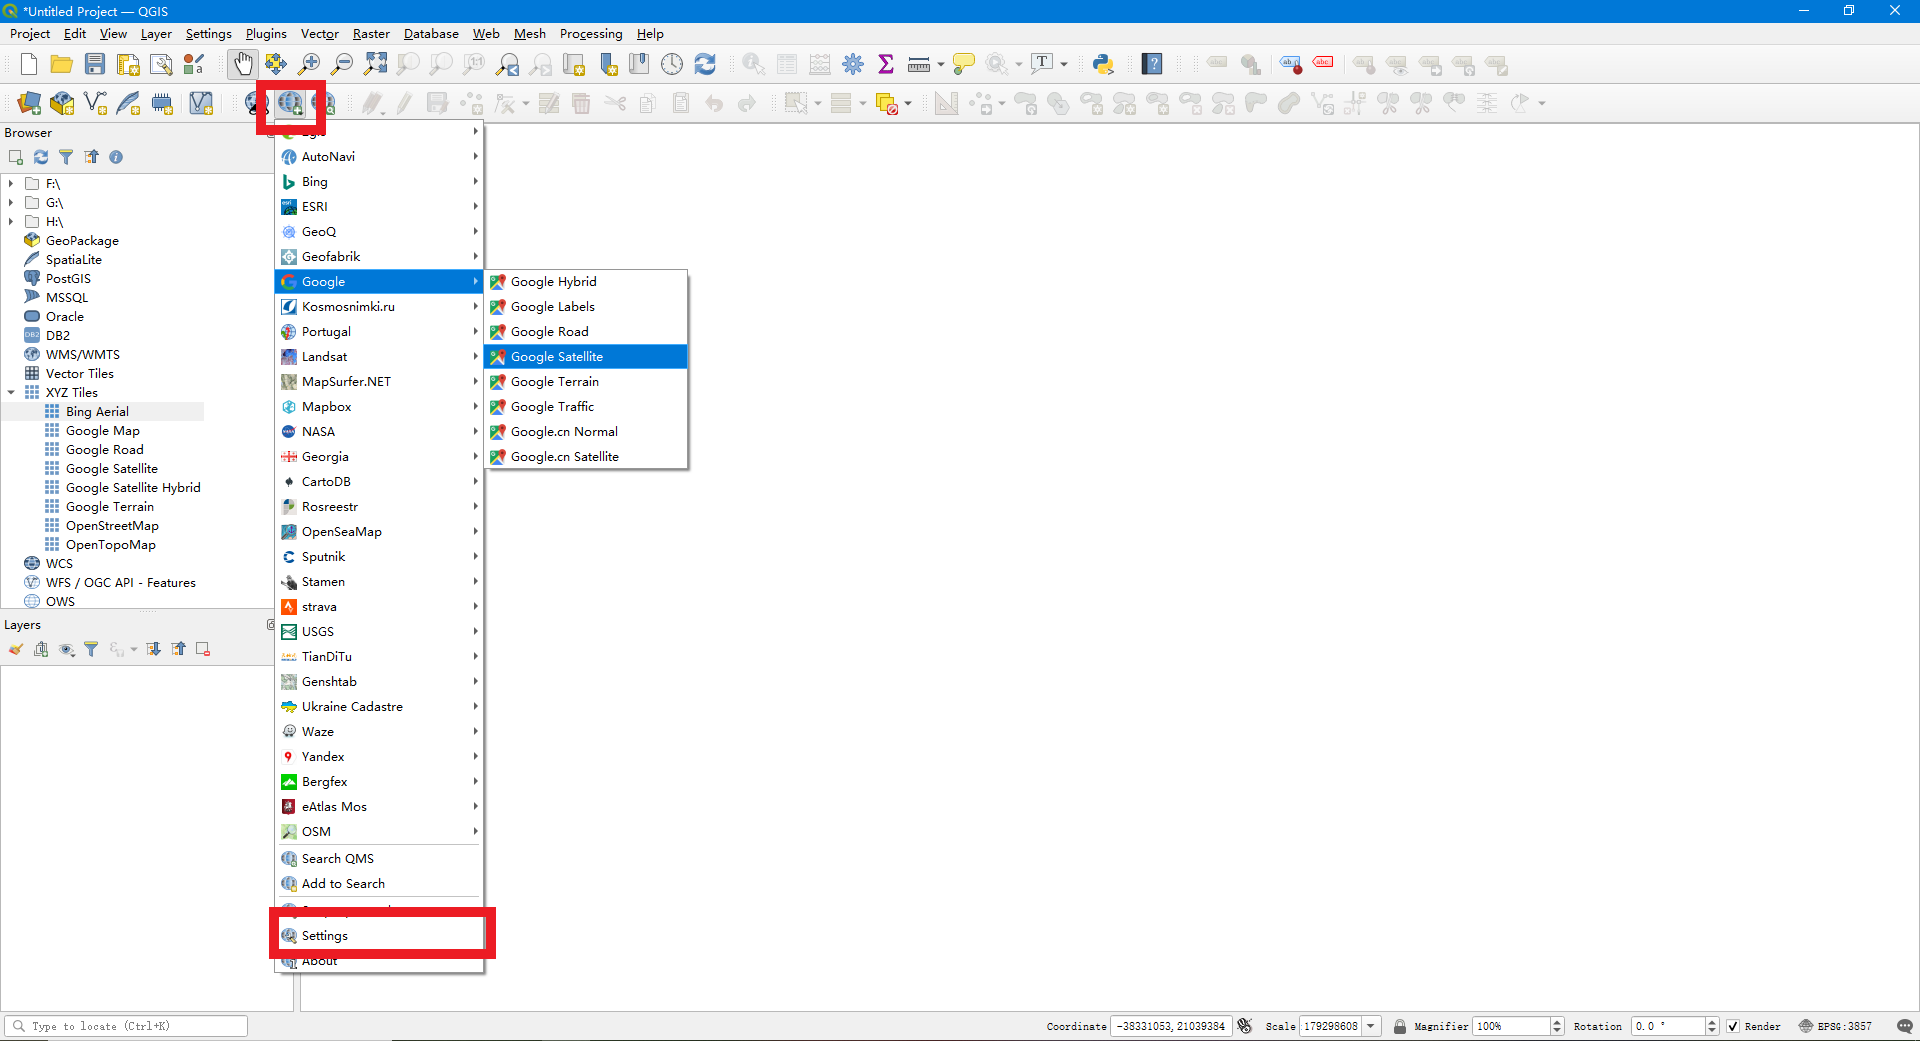1920x1041 pixels.
Task: Save the project with the floppy disk icon
Action: (x=95, y=65)
